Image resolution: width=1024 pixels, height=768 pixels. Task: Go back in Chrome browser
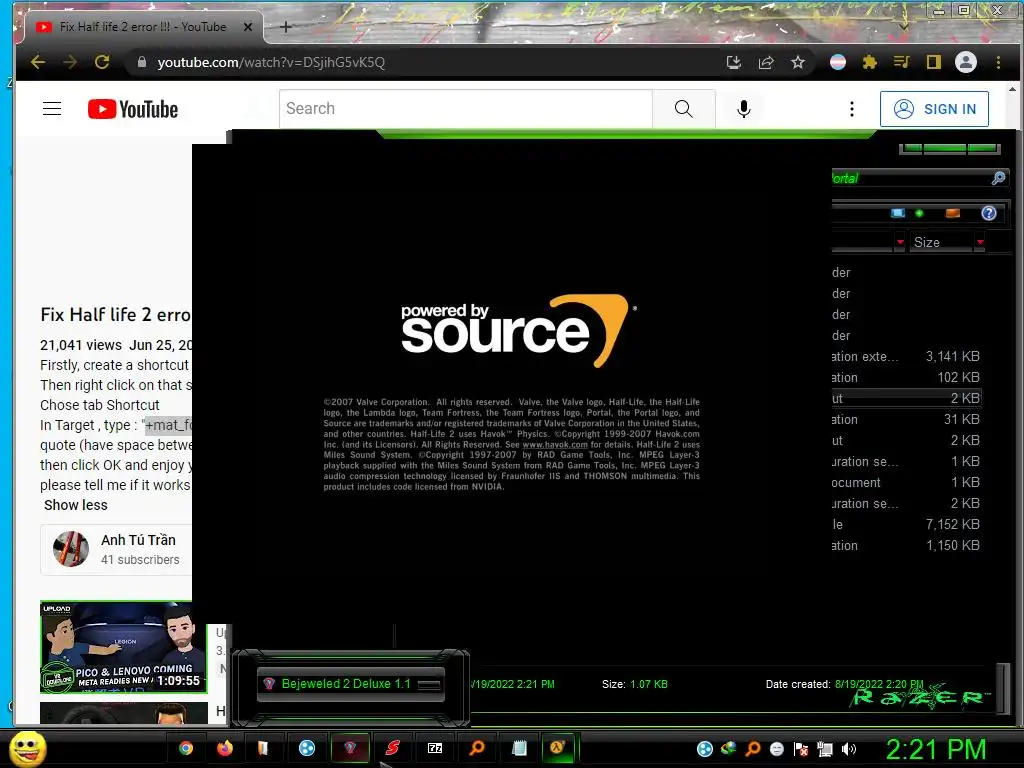click(38, 63)
